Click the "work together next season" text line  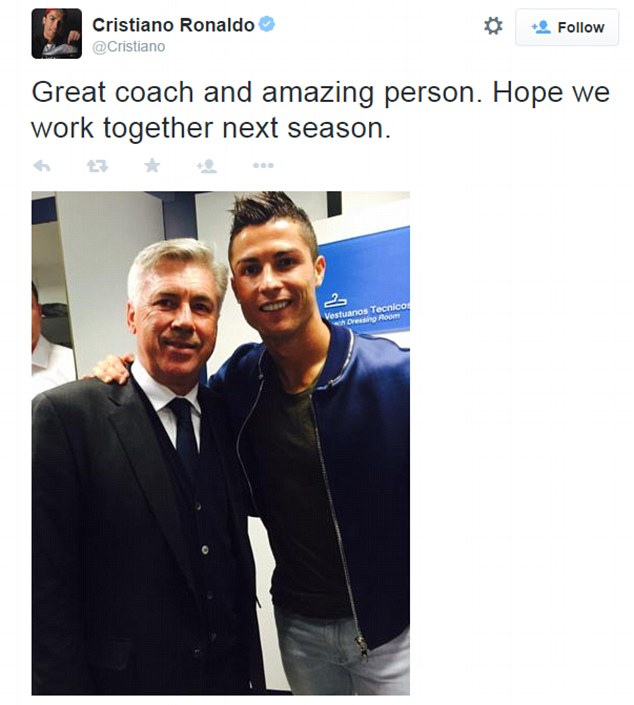coord(210,128)
